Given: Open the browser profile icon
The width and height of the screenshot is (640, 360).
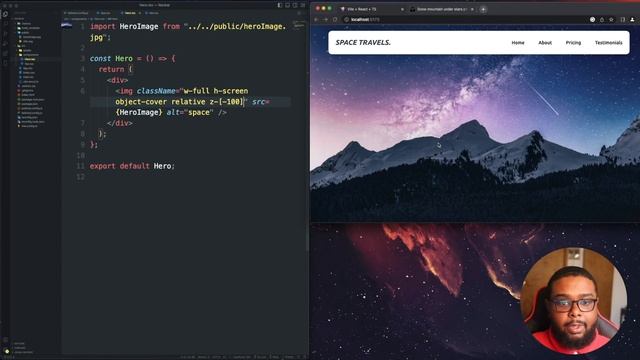Looking at the screenshot, I should 632,19.
